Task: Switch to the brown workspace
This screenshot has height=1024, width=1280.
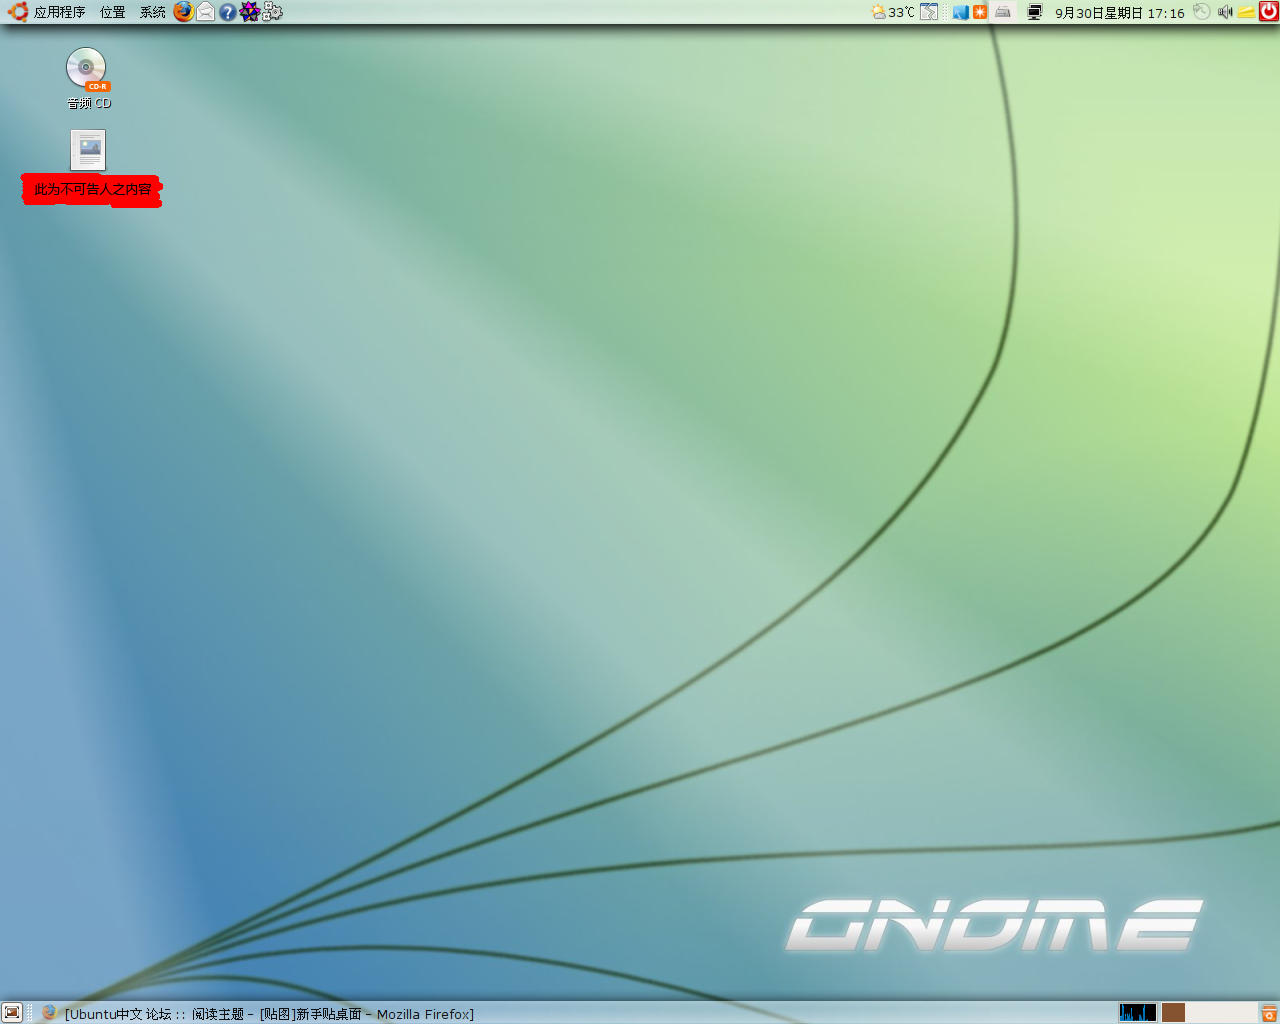Action: (x=1173, y=1013)
